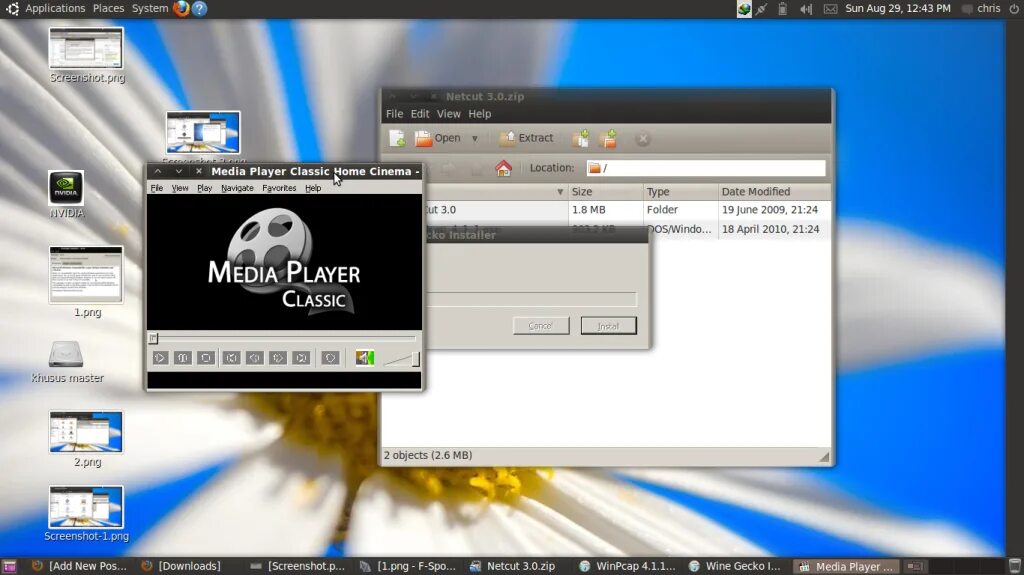Open View menu in Media Player Classic
This screenshot has height=575, width=1024.
point(180,188)
